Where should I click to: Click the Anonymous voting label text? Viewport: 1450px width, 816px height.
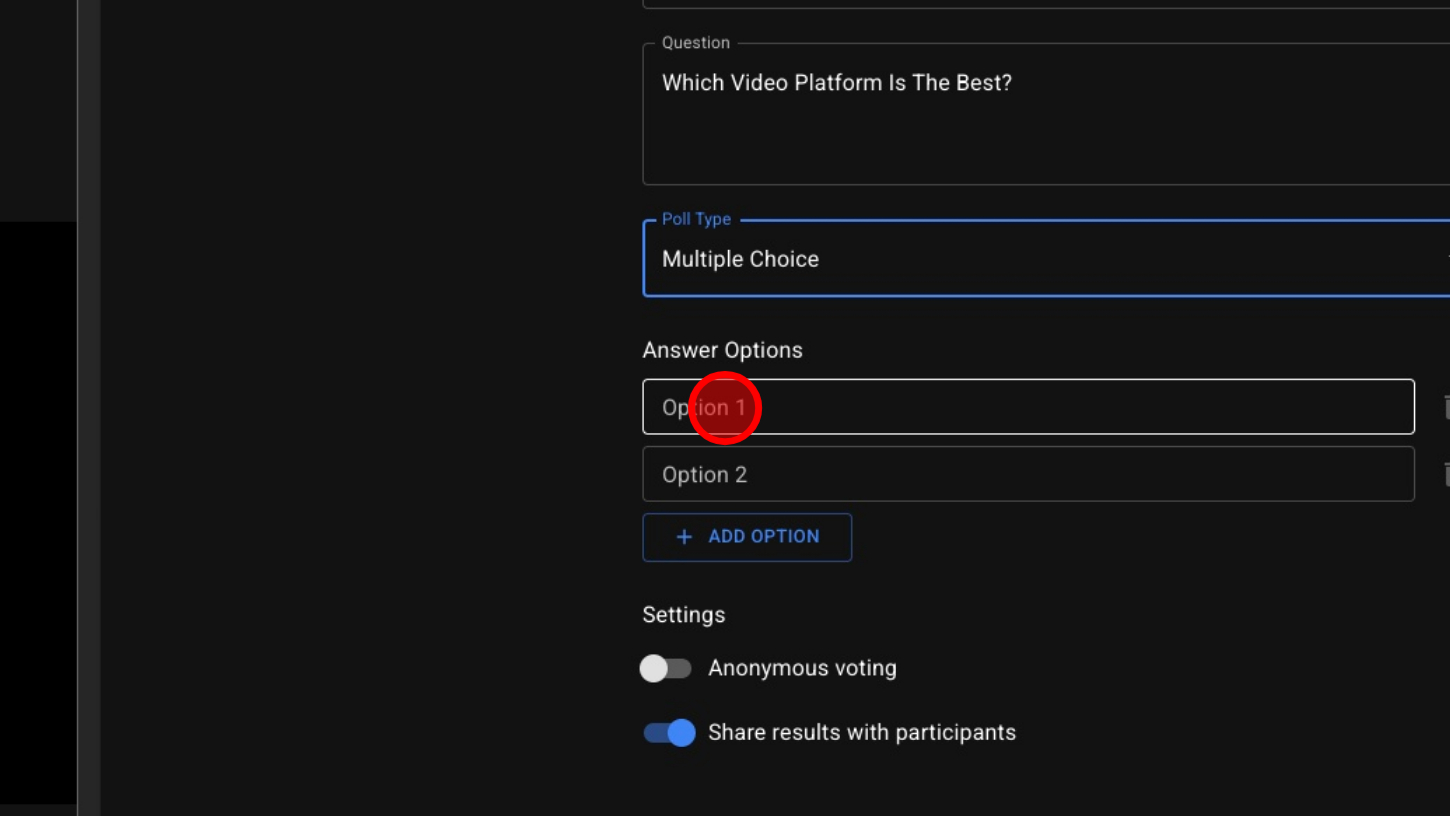802,668
